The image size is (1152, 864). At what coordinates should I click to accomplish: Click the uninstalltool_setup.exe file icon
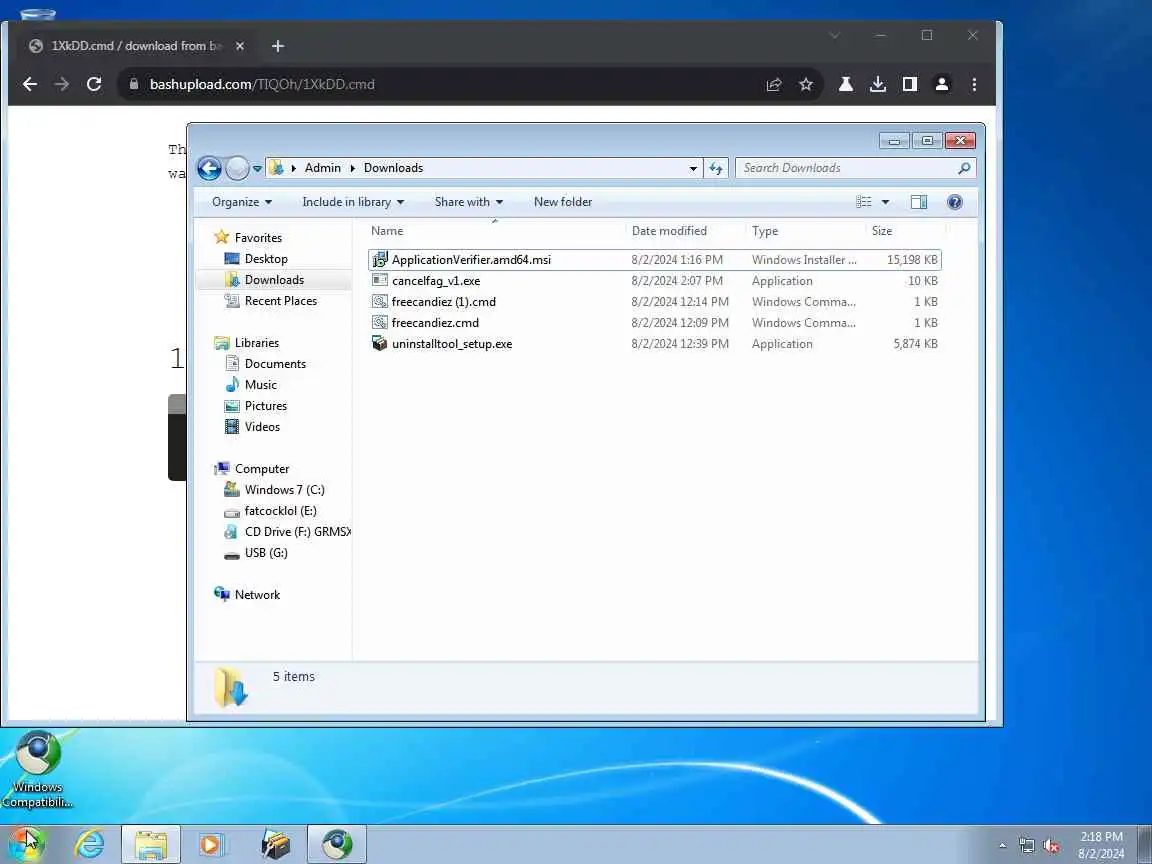379,344
